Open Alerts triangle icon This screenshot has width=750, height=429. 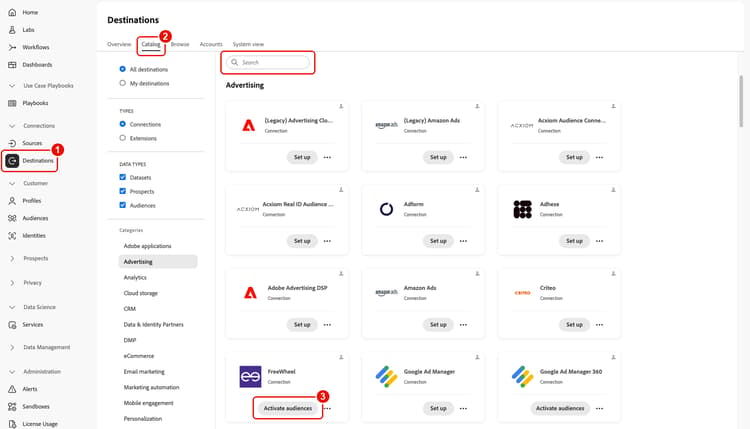pos(12,389)
